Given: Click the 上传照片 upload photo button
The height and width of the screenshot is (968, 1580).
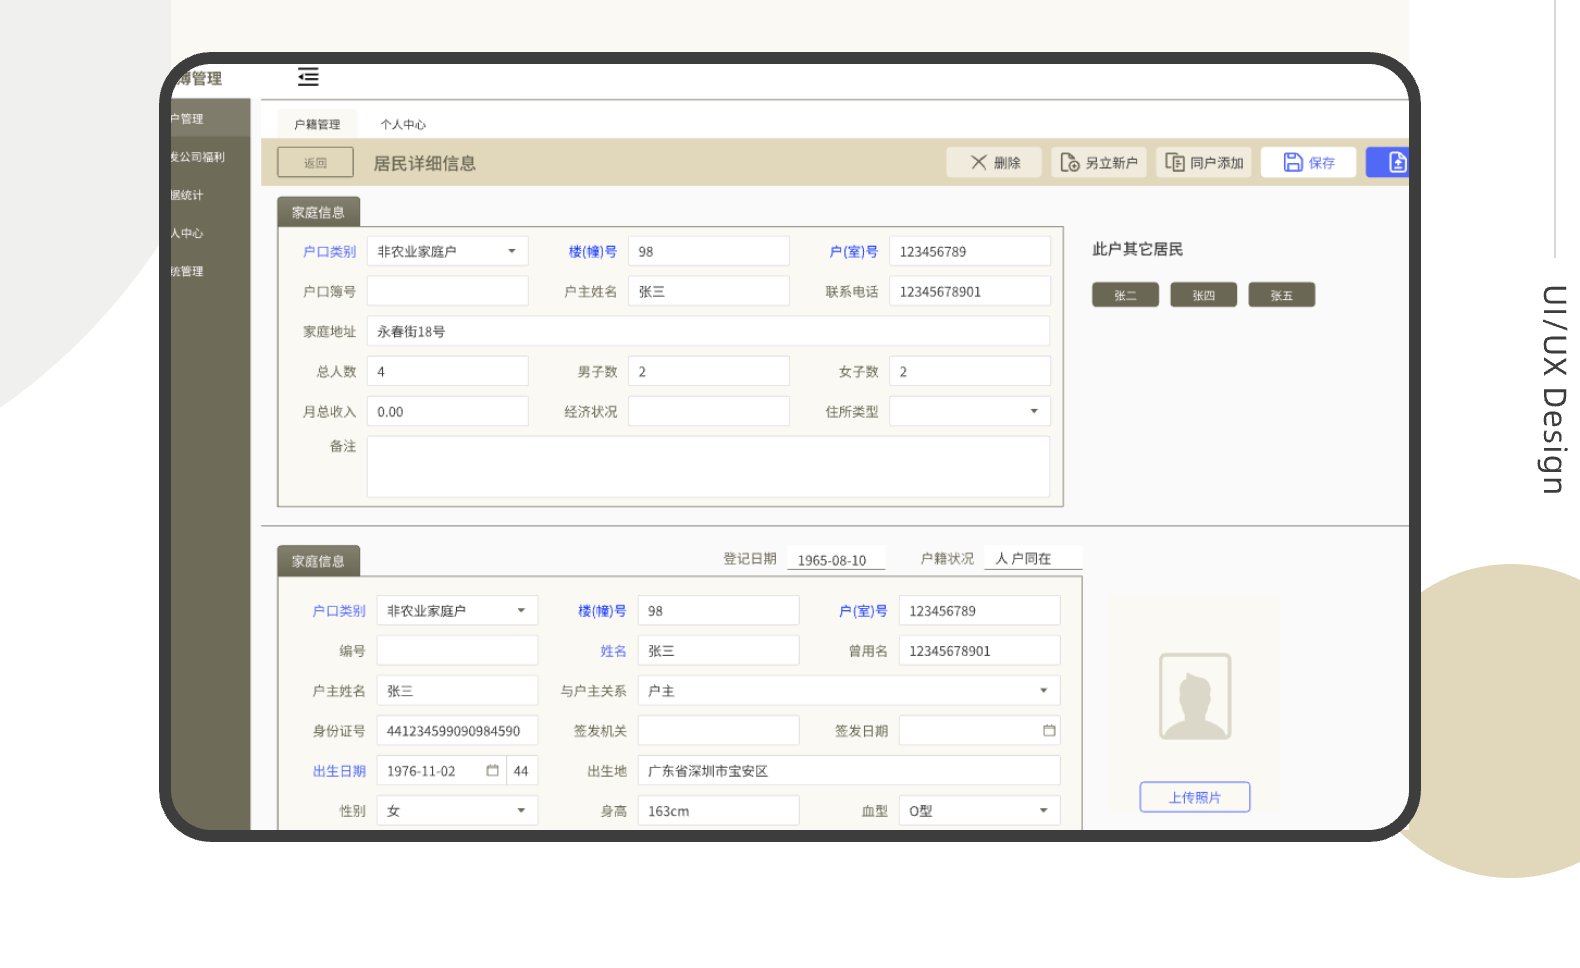Looking at the screenshot, I should coord(1194,797).
